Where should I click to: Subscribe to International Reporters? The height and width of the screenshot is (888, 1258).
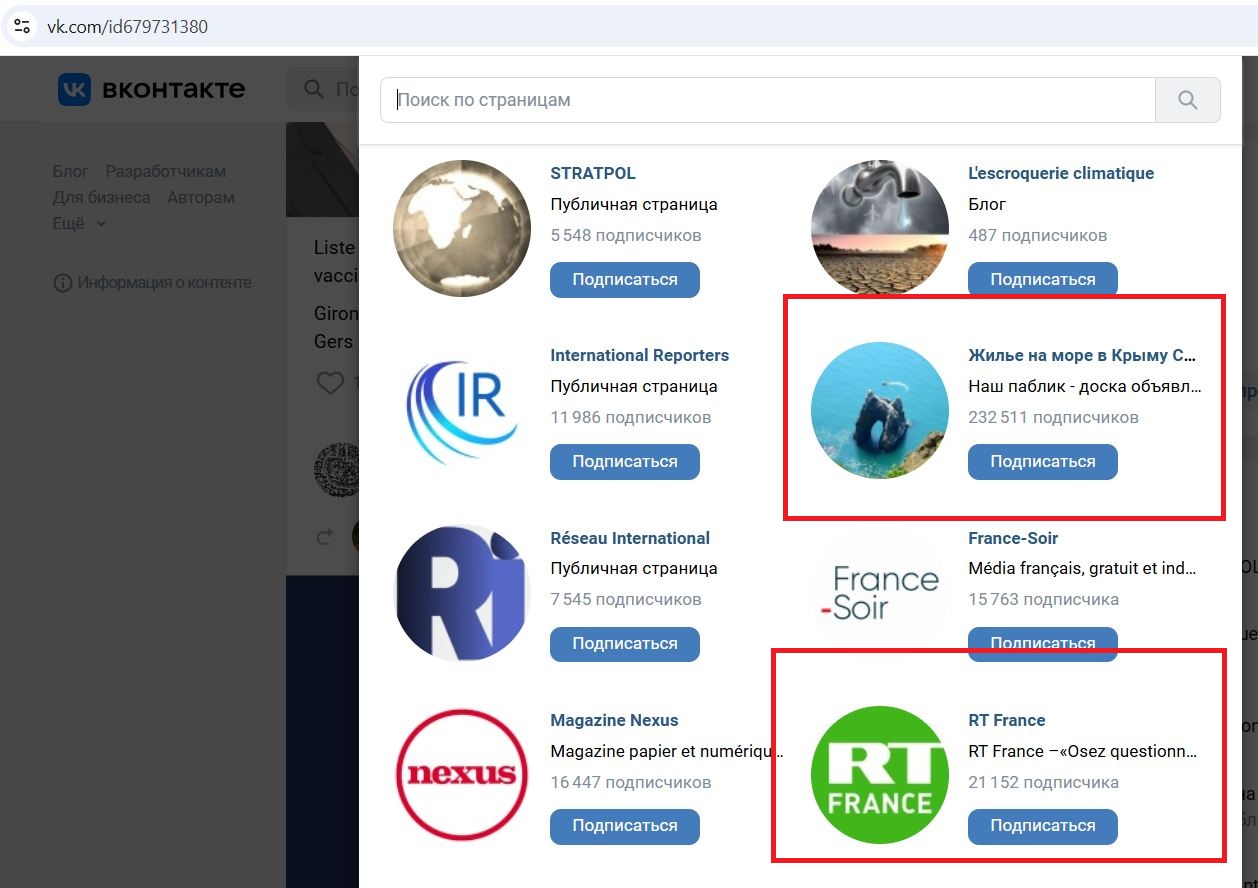click(x=625, y=462)
